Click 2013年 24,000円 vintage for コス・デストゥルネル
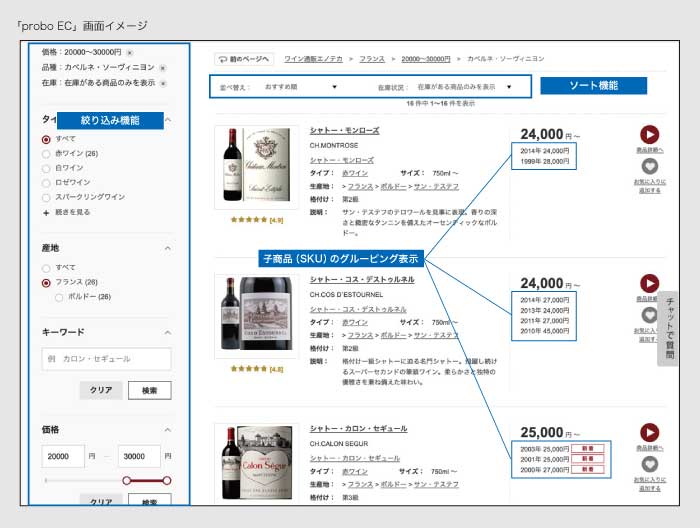The width and height of the screenshot is (700, 528). pos(545,310)
